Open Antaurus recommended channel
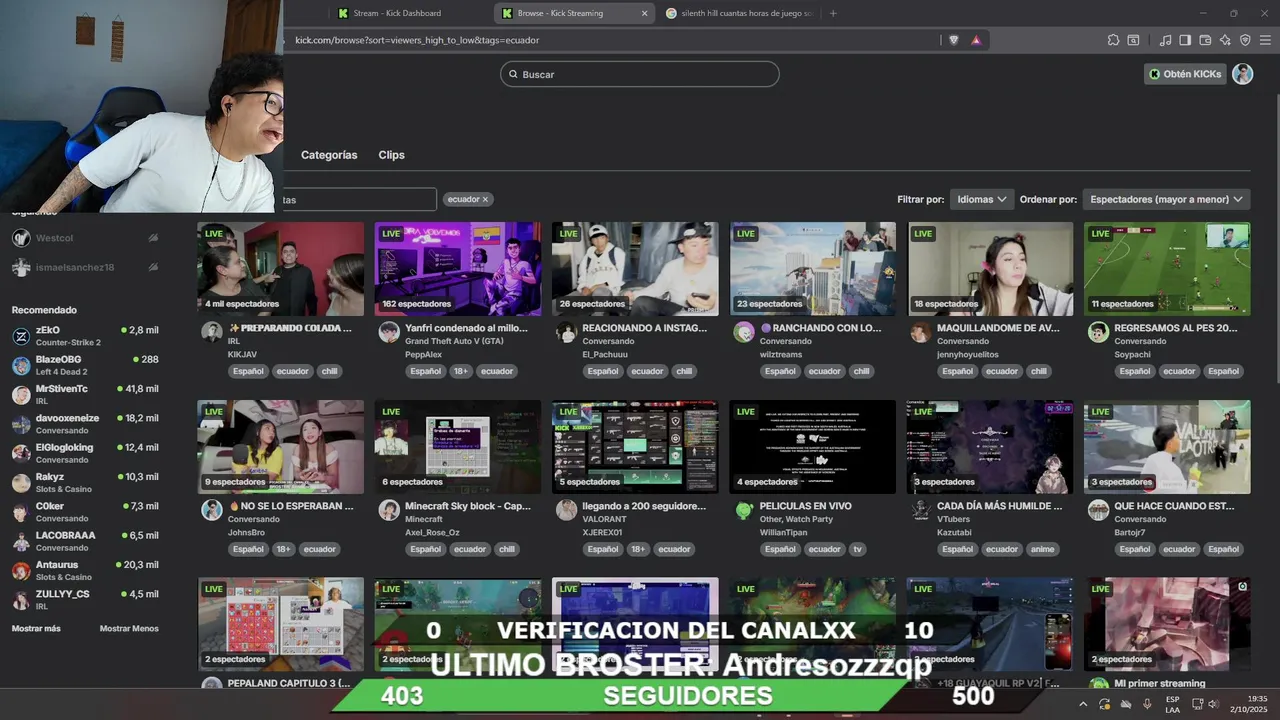Screen dimensions: 1280x720 tap(85, 570)
